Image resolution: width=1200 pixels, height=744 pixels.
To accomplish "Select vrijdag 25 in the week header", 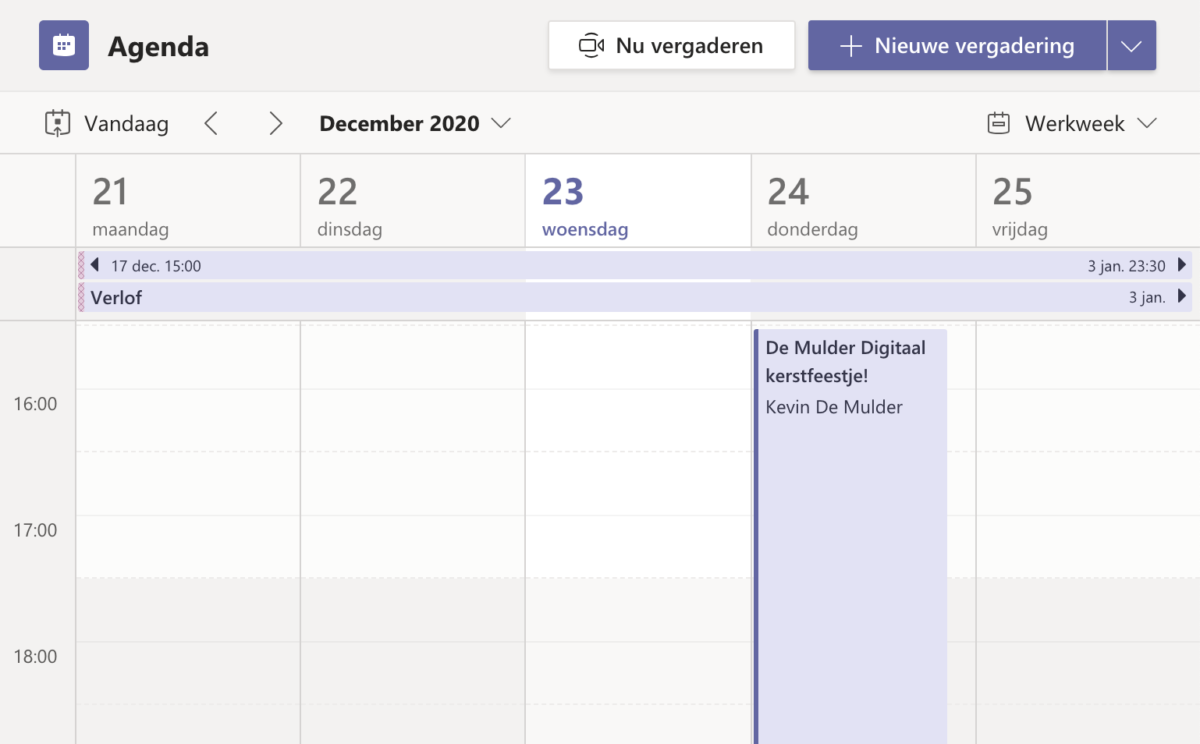I will [1017, 200].
